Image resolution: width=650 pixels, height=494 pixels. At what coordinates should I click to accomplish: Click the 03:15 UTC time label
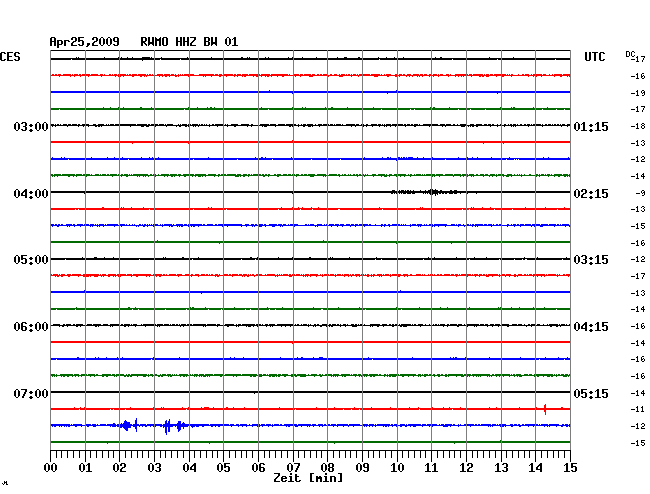(x=591, y=260)
